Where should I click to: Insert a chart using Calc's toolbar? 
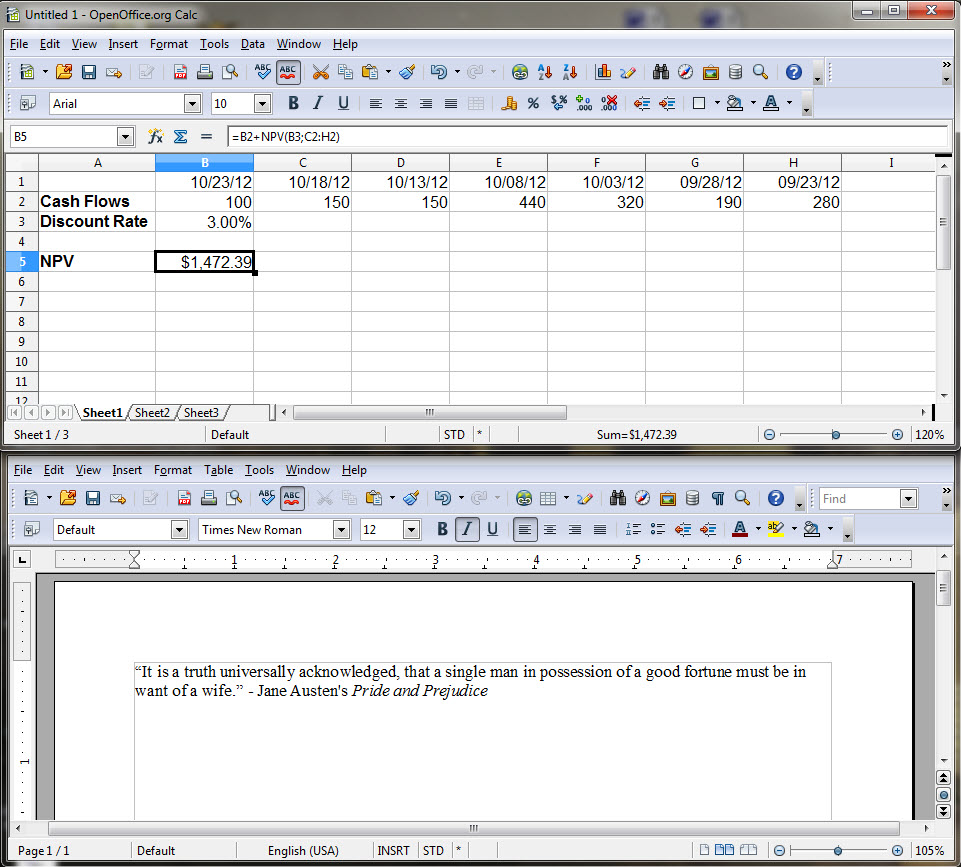coord(603,72)
